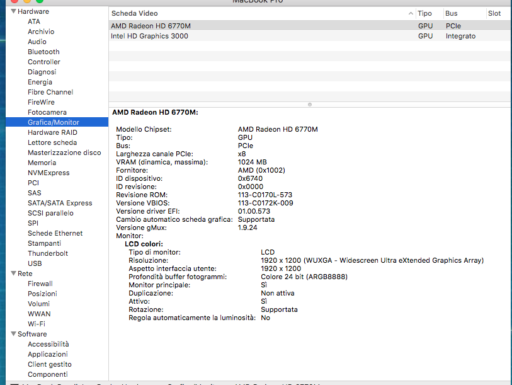The image size is (512, 385).
Task: Click Colore 24 bit (ARGB8888) value
Action: click(304, 277)
